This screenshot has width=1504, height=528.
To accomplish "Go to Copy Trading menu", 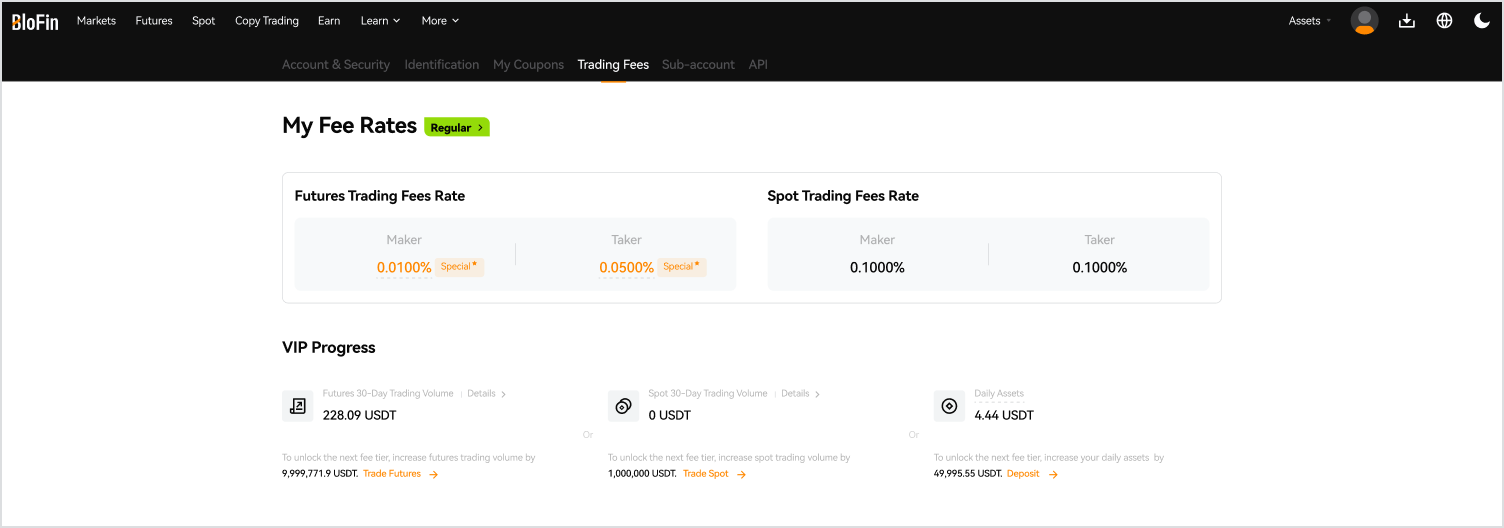I will point(267,21).
